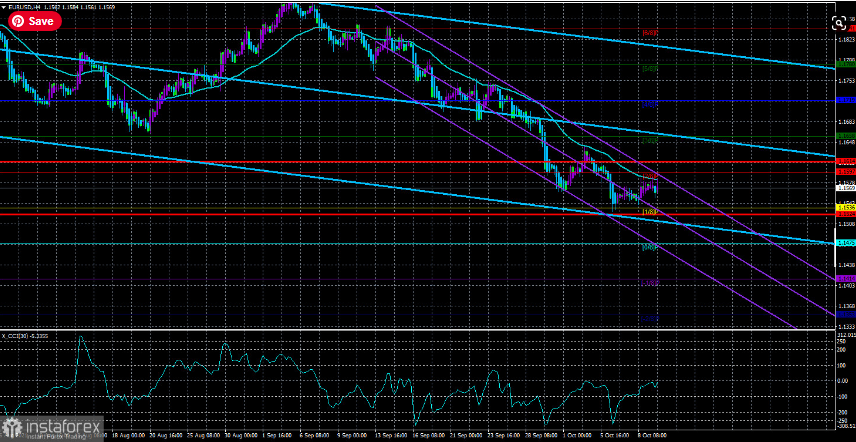Click the green 1.1780 price tag

[846, 64]
